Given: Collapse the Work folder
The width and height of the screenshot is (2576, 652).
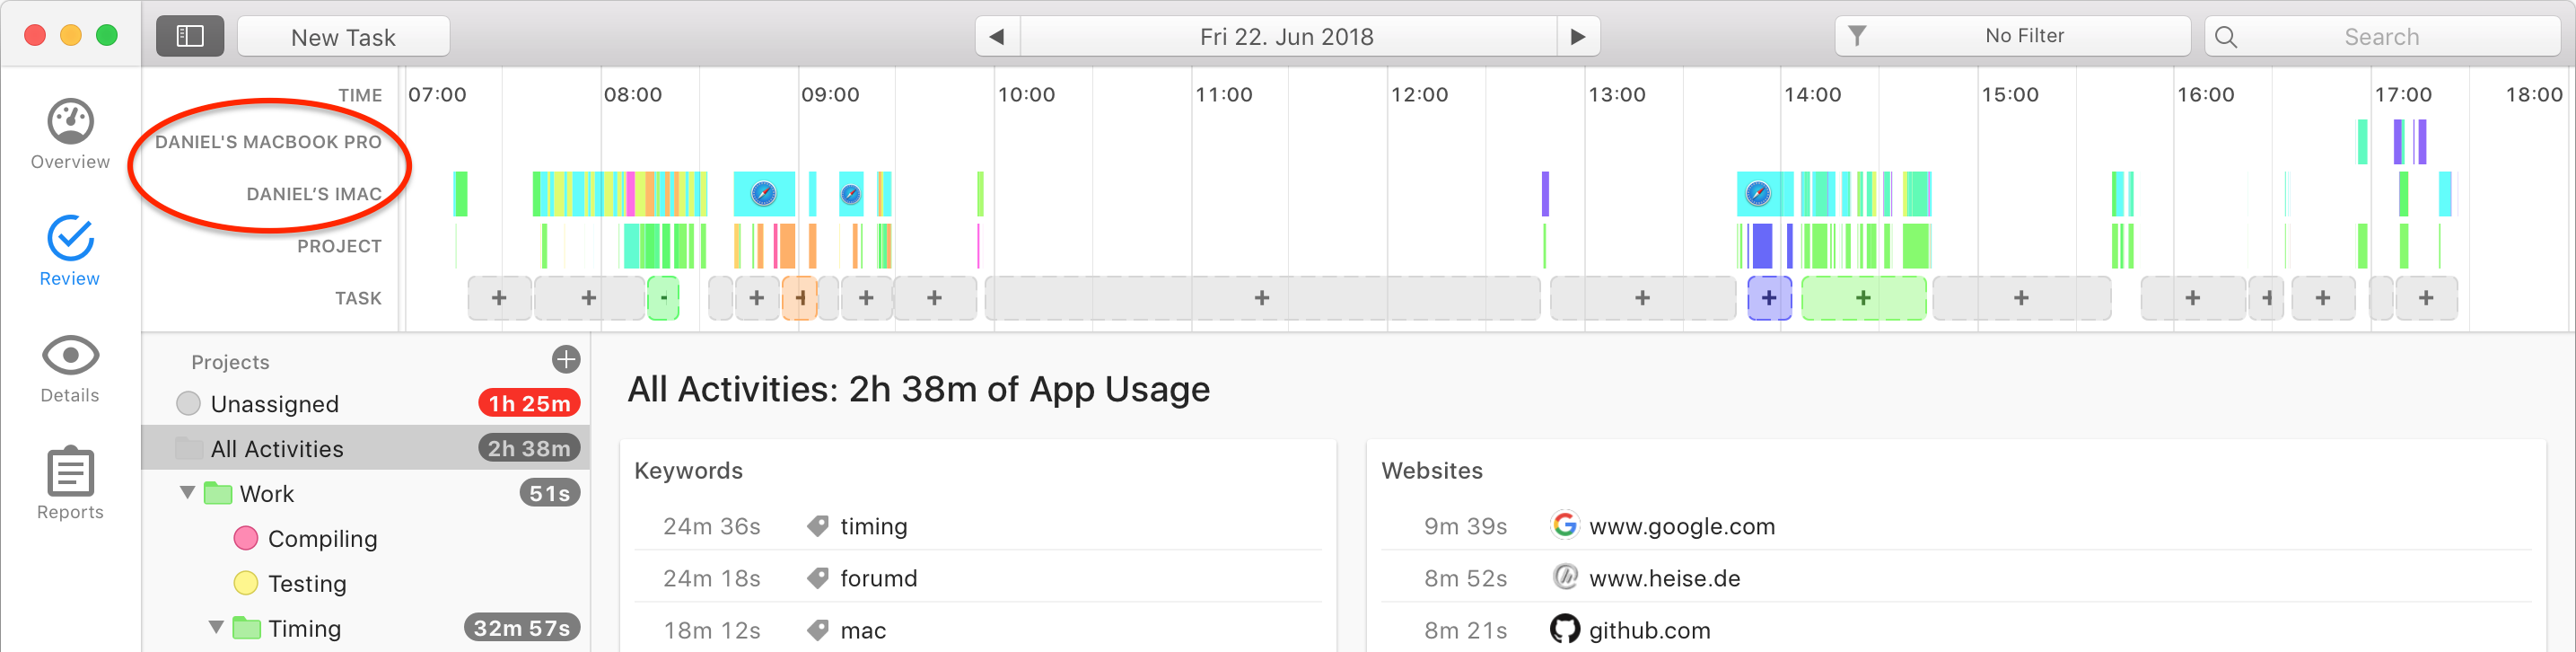Looking at the screenshot, I should point(186,492).
